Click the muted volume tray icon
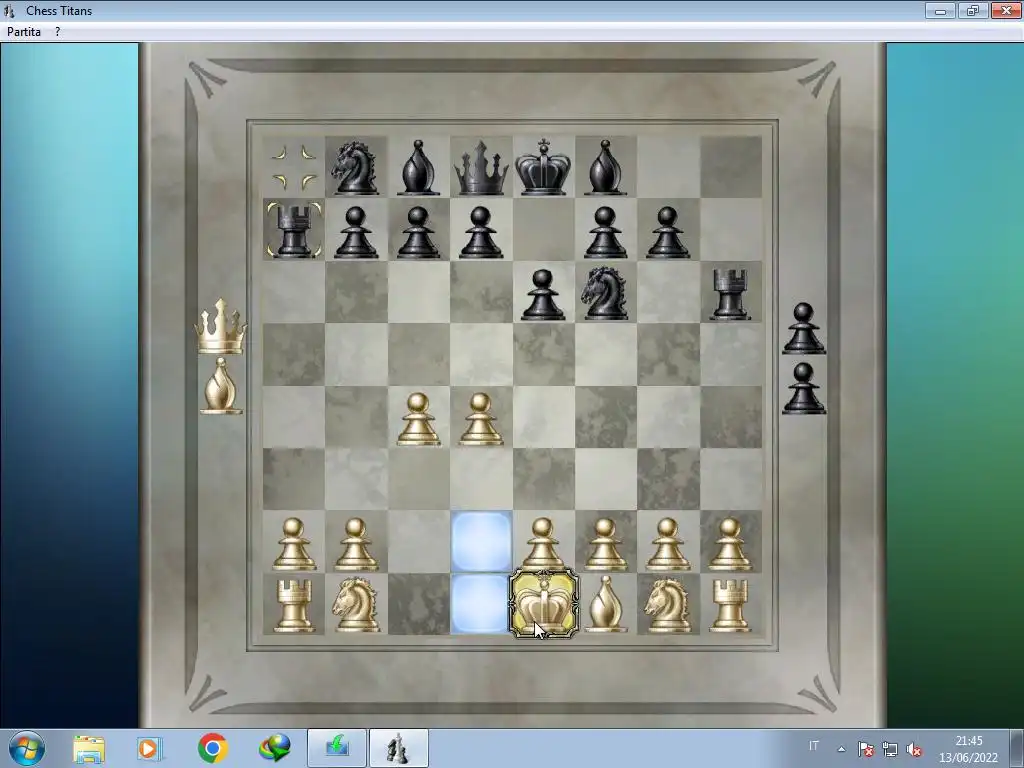The height and width of the screenshot is (768, 1024). coord(914,749)
